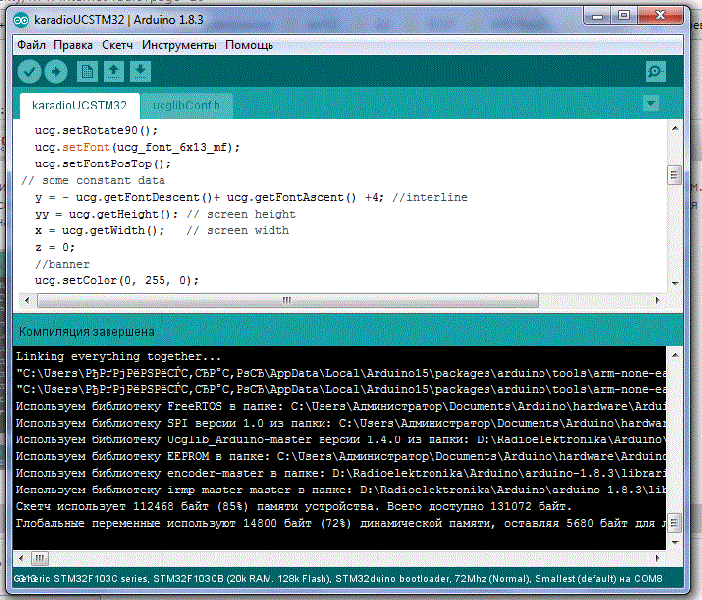Click console line about encoder-master library
The width and height of the screenshot is (702, 600).
click(340, 473)
